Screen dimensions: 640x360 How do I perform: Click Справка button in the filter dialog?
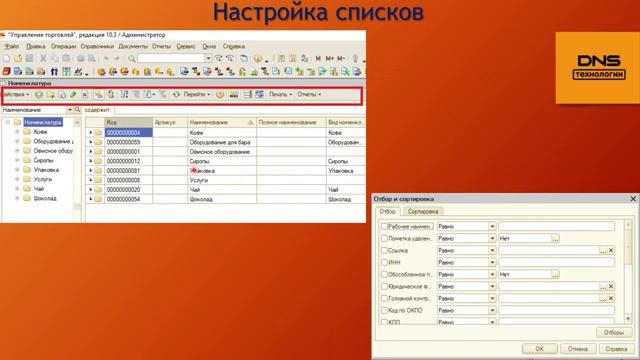pyautogui.click(x=616, y=349)
